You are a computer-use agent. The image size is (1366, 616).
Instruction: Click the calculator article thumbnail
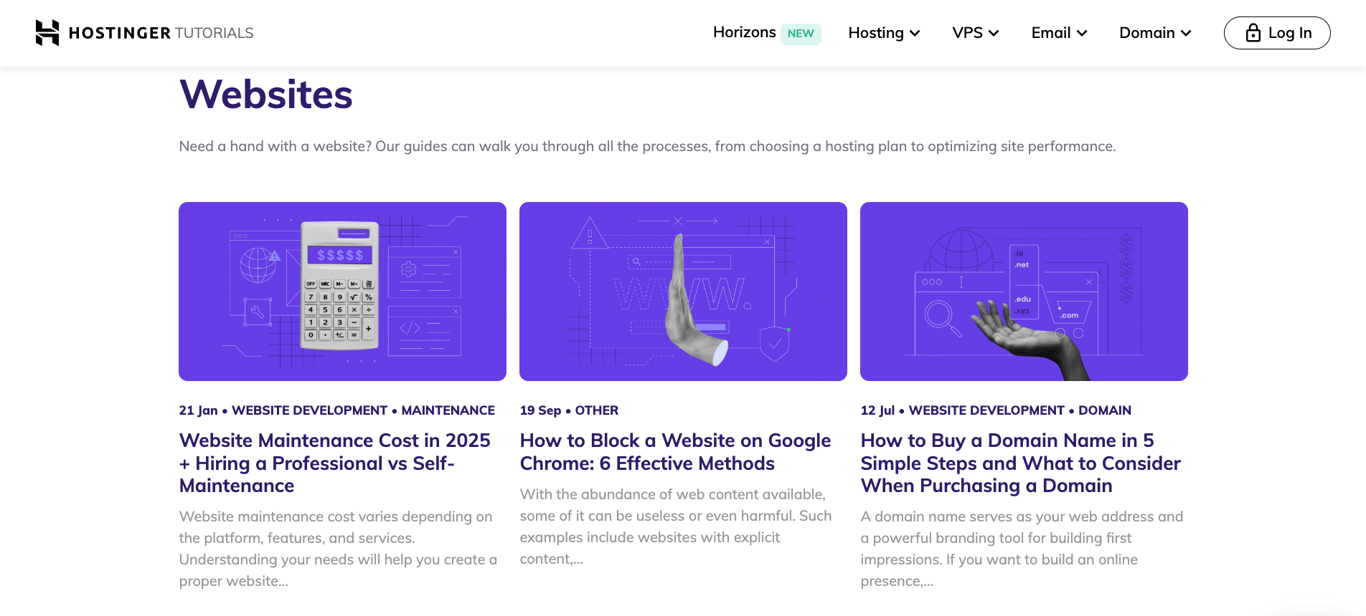point(342,291)
